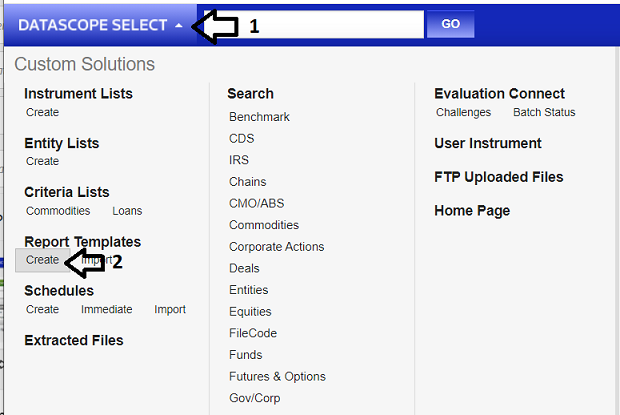Open Loans under Criteria Lists
Screen dimensions: 620x415
point(127,211)
